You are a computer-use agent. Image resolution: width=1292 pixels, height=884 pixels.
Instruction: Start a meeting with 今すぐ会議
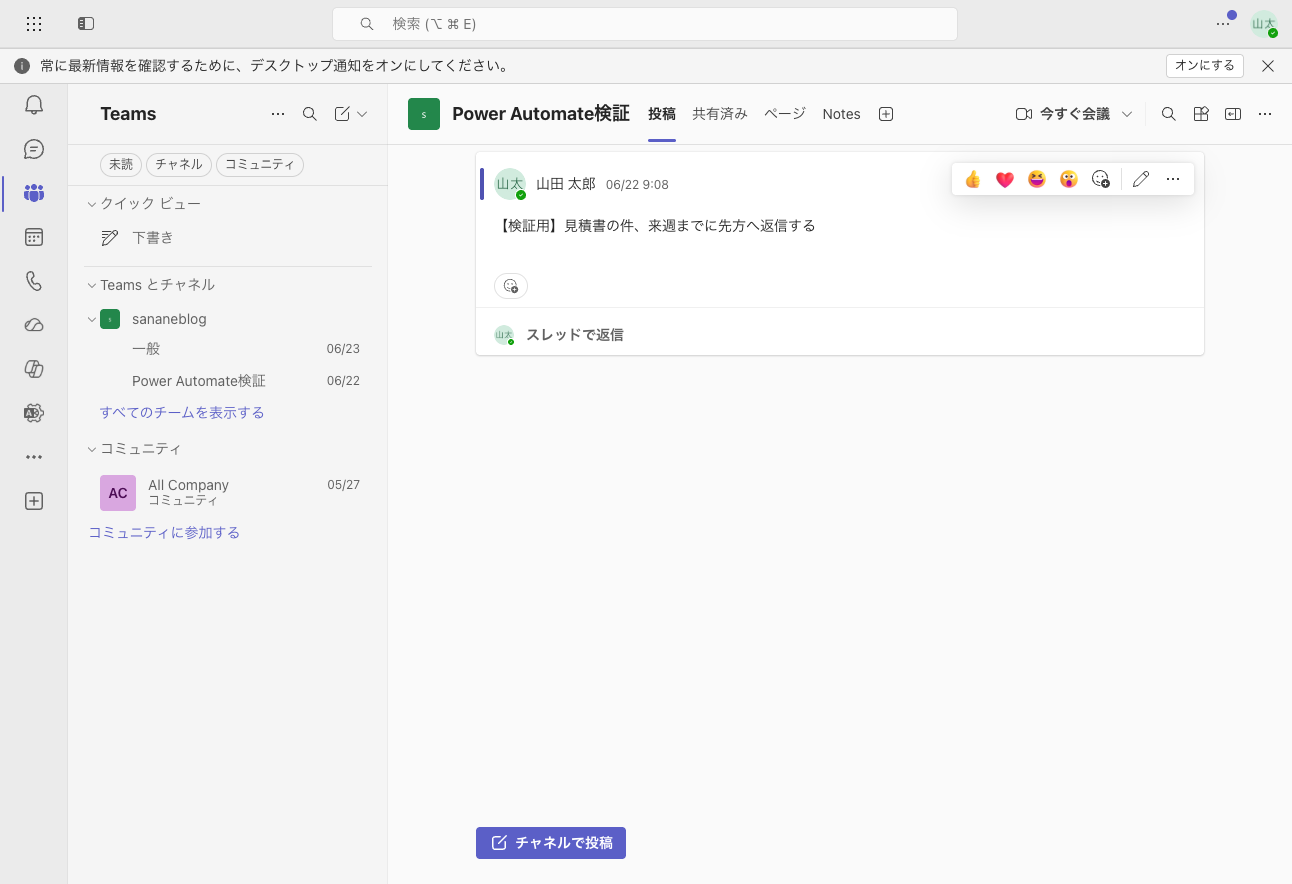[x=1063, y=114]
